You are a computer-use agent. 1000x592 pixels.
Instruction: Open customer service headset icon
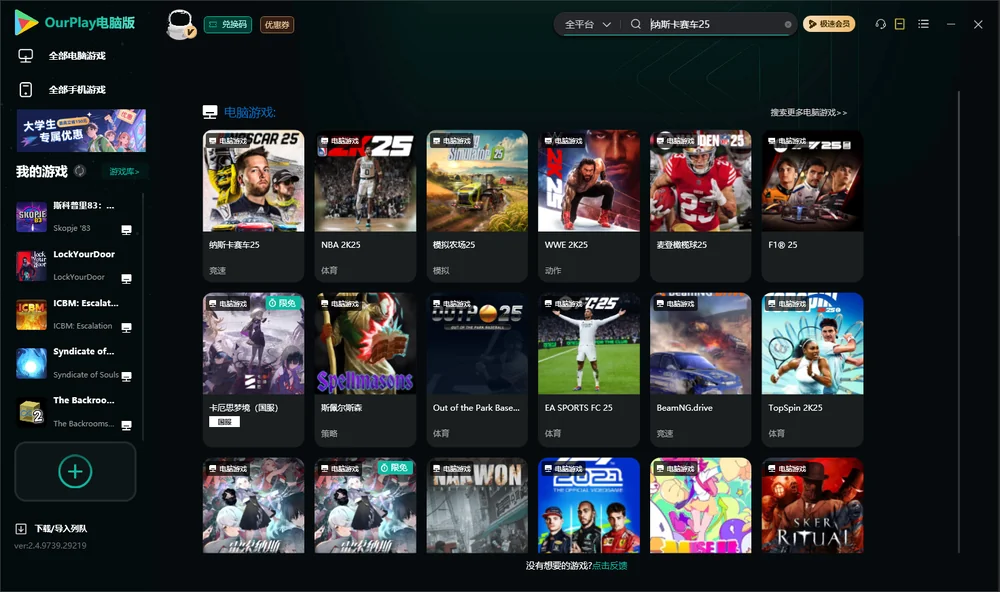click(880, 24)
